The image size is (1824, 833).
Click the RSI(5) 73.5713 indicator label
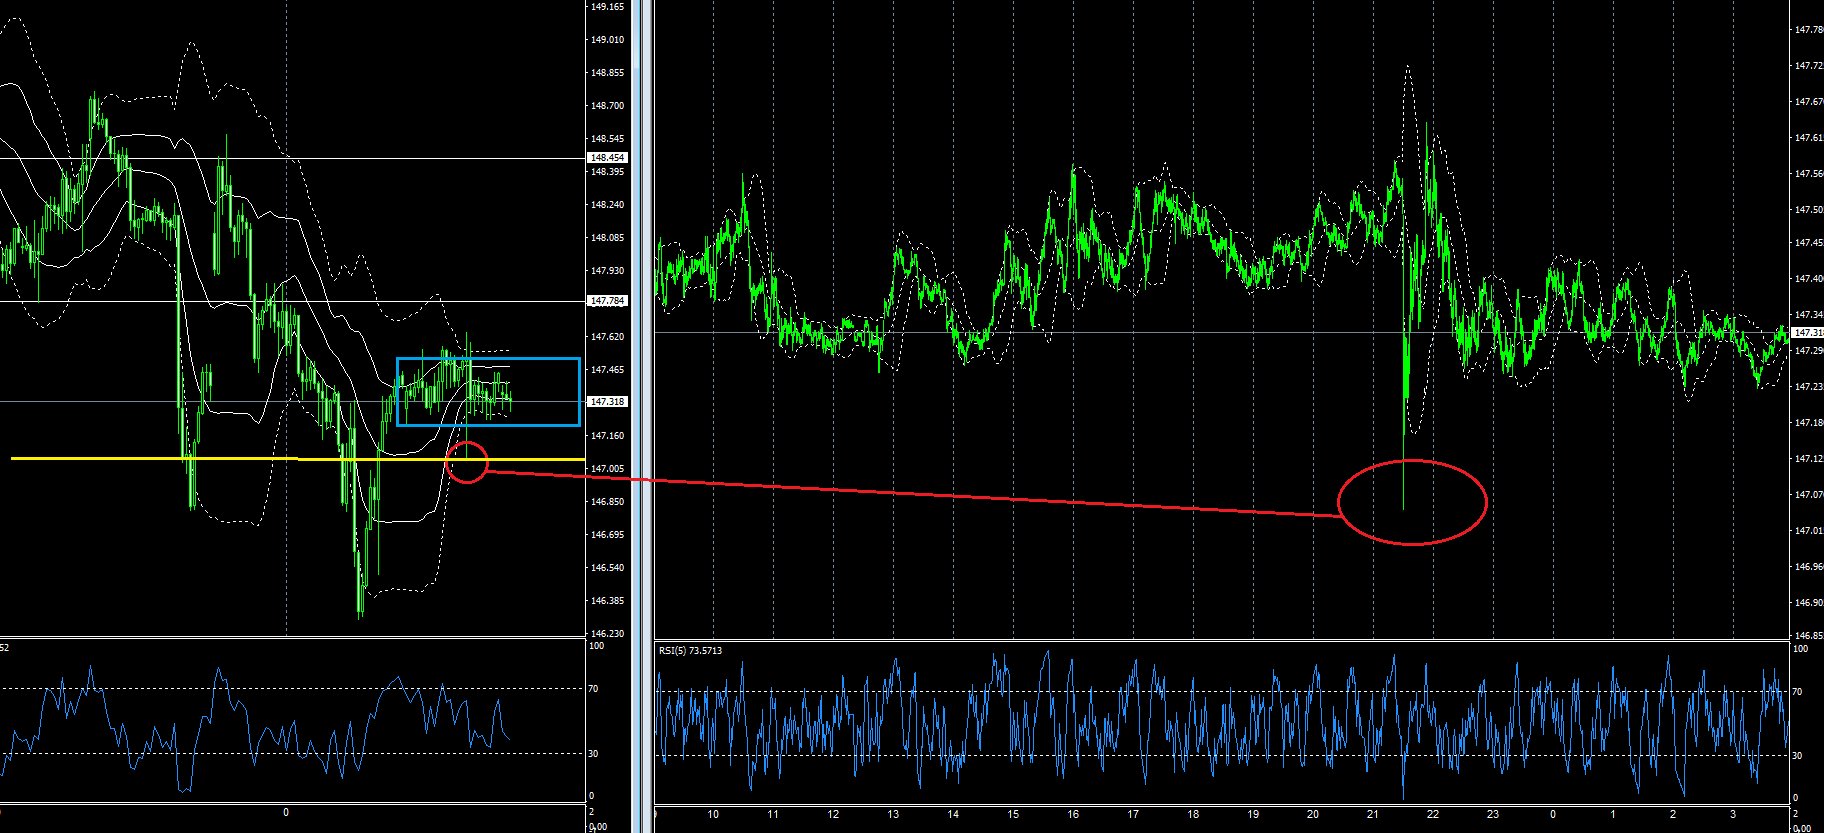click(x=690, y=651)
